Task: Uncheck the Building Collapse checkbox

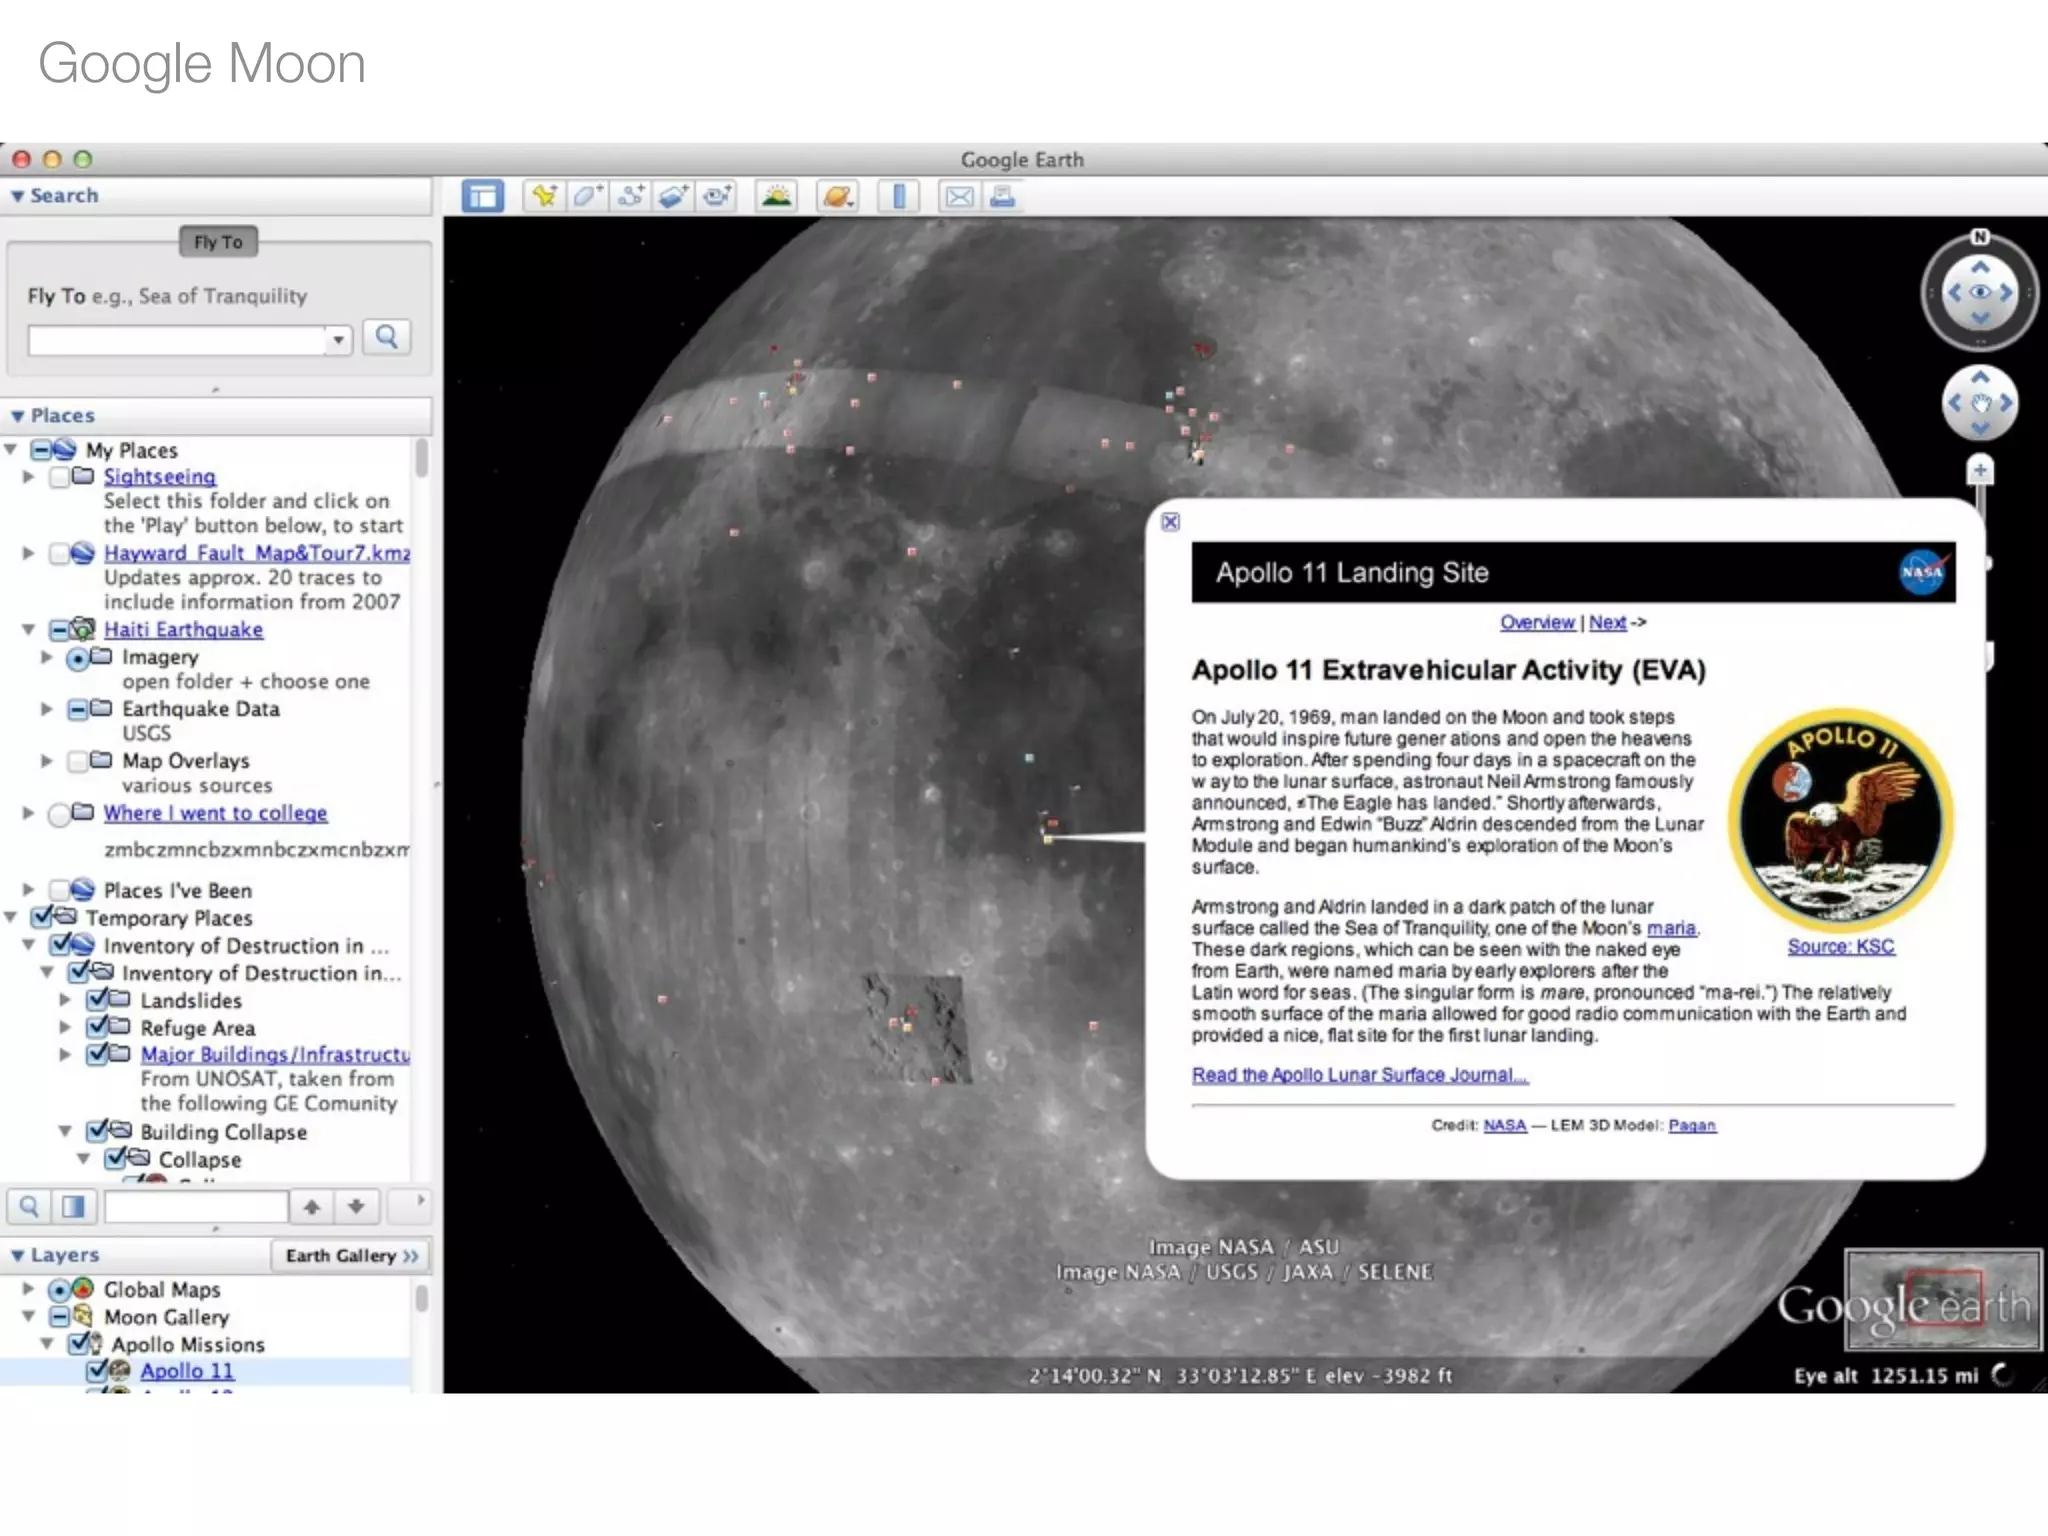Action: pos(98,1131)
